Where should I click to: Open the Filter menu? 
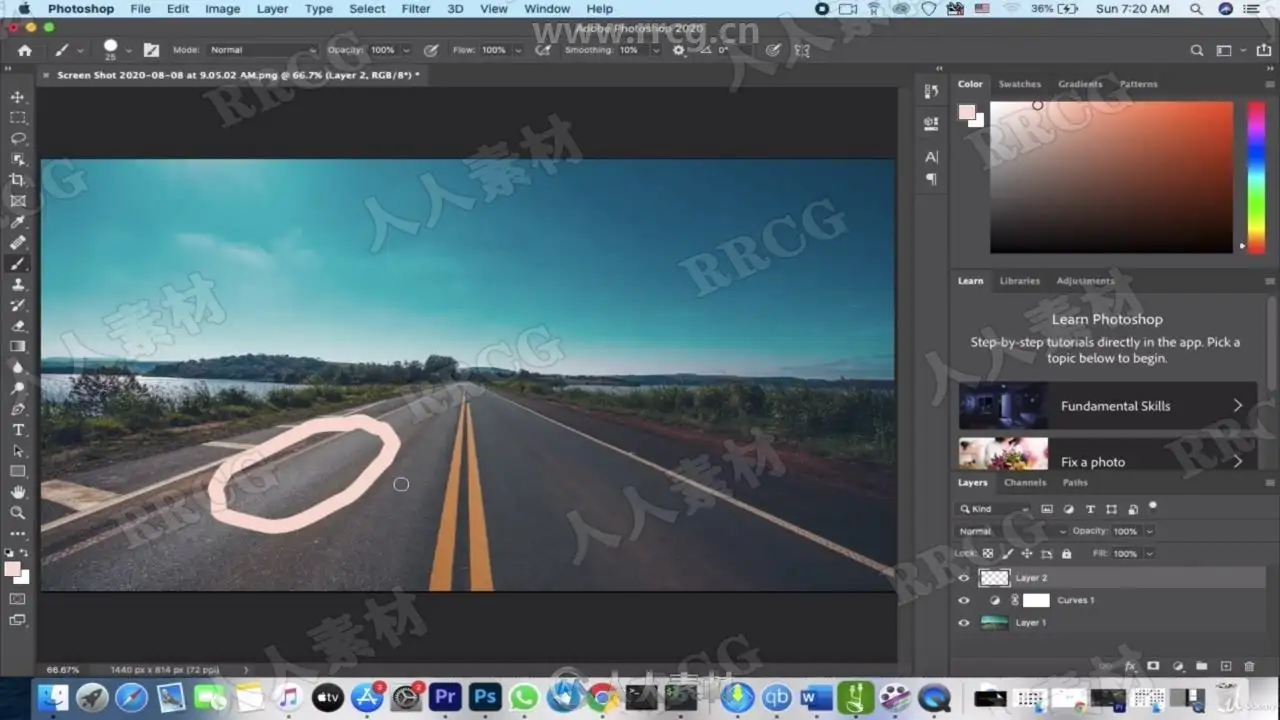pyautogui.click(x=416, y=9)
